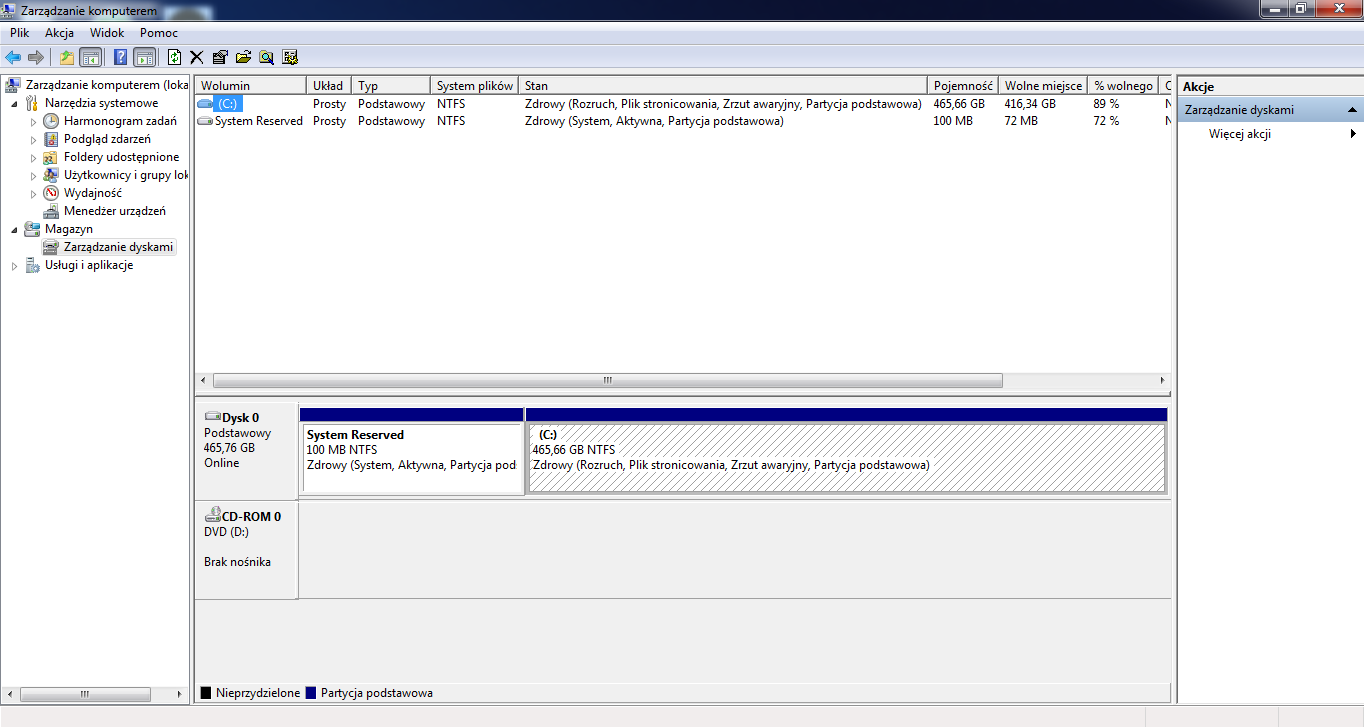
Task: Click the Magazyn storage icon
Action: pyautogui.click(x=32, y=229)
